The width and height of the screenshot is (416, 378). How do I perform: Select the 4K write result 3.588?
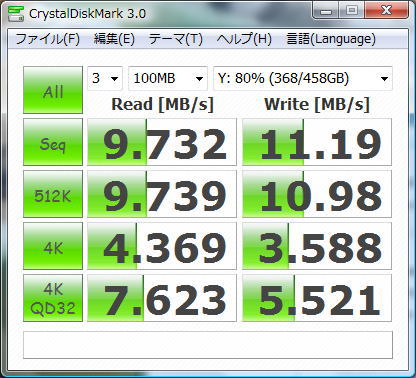(x=317, y=246)
